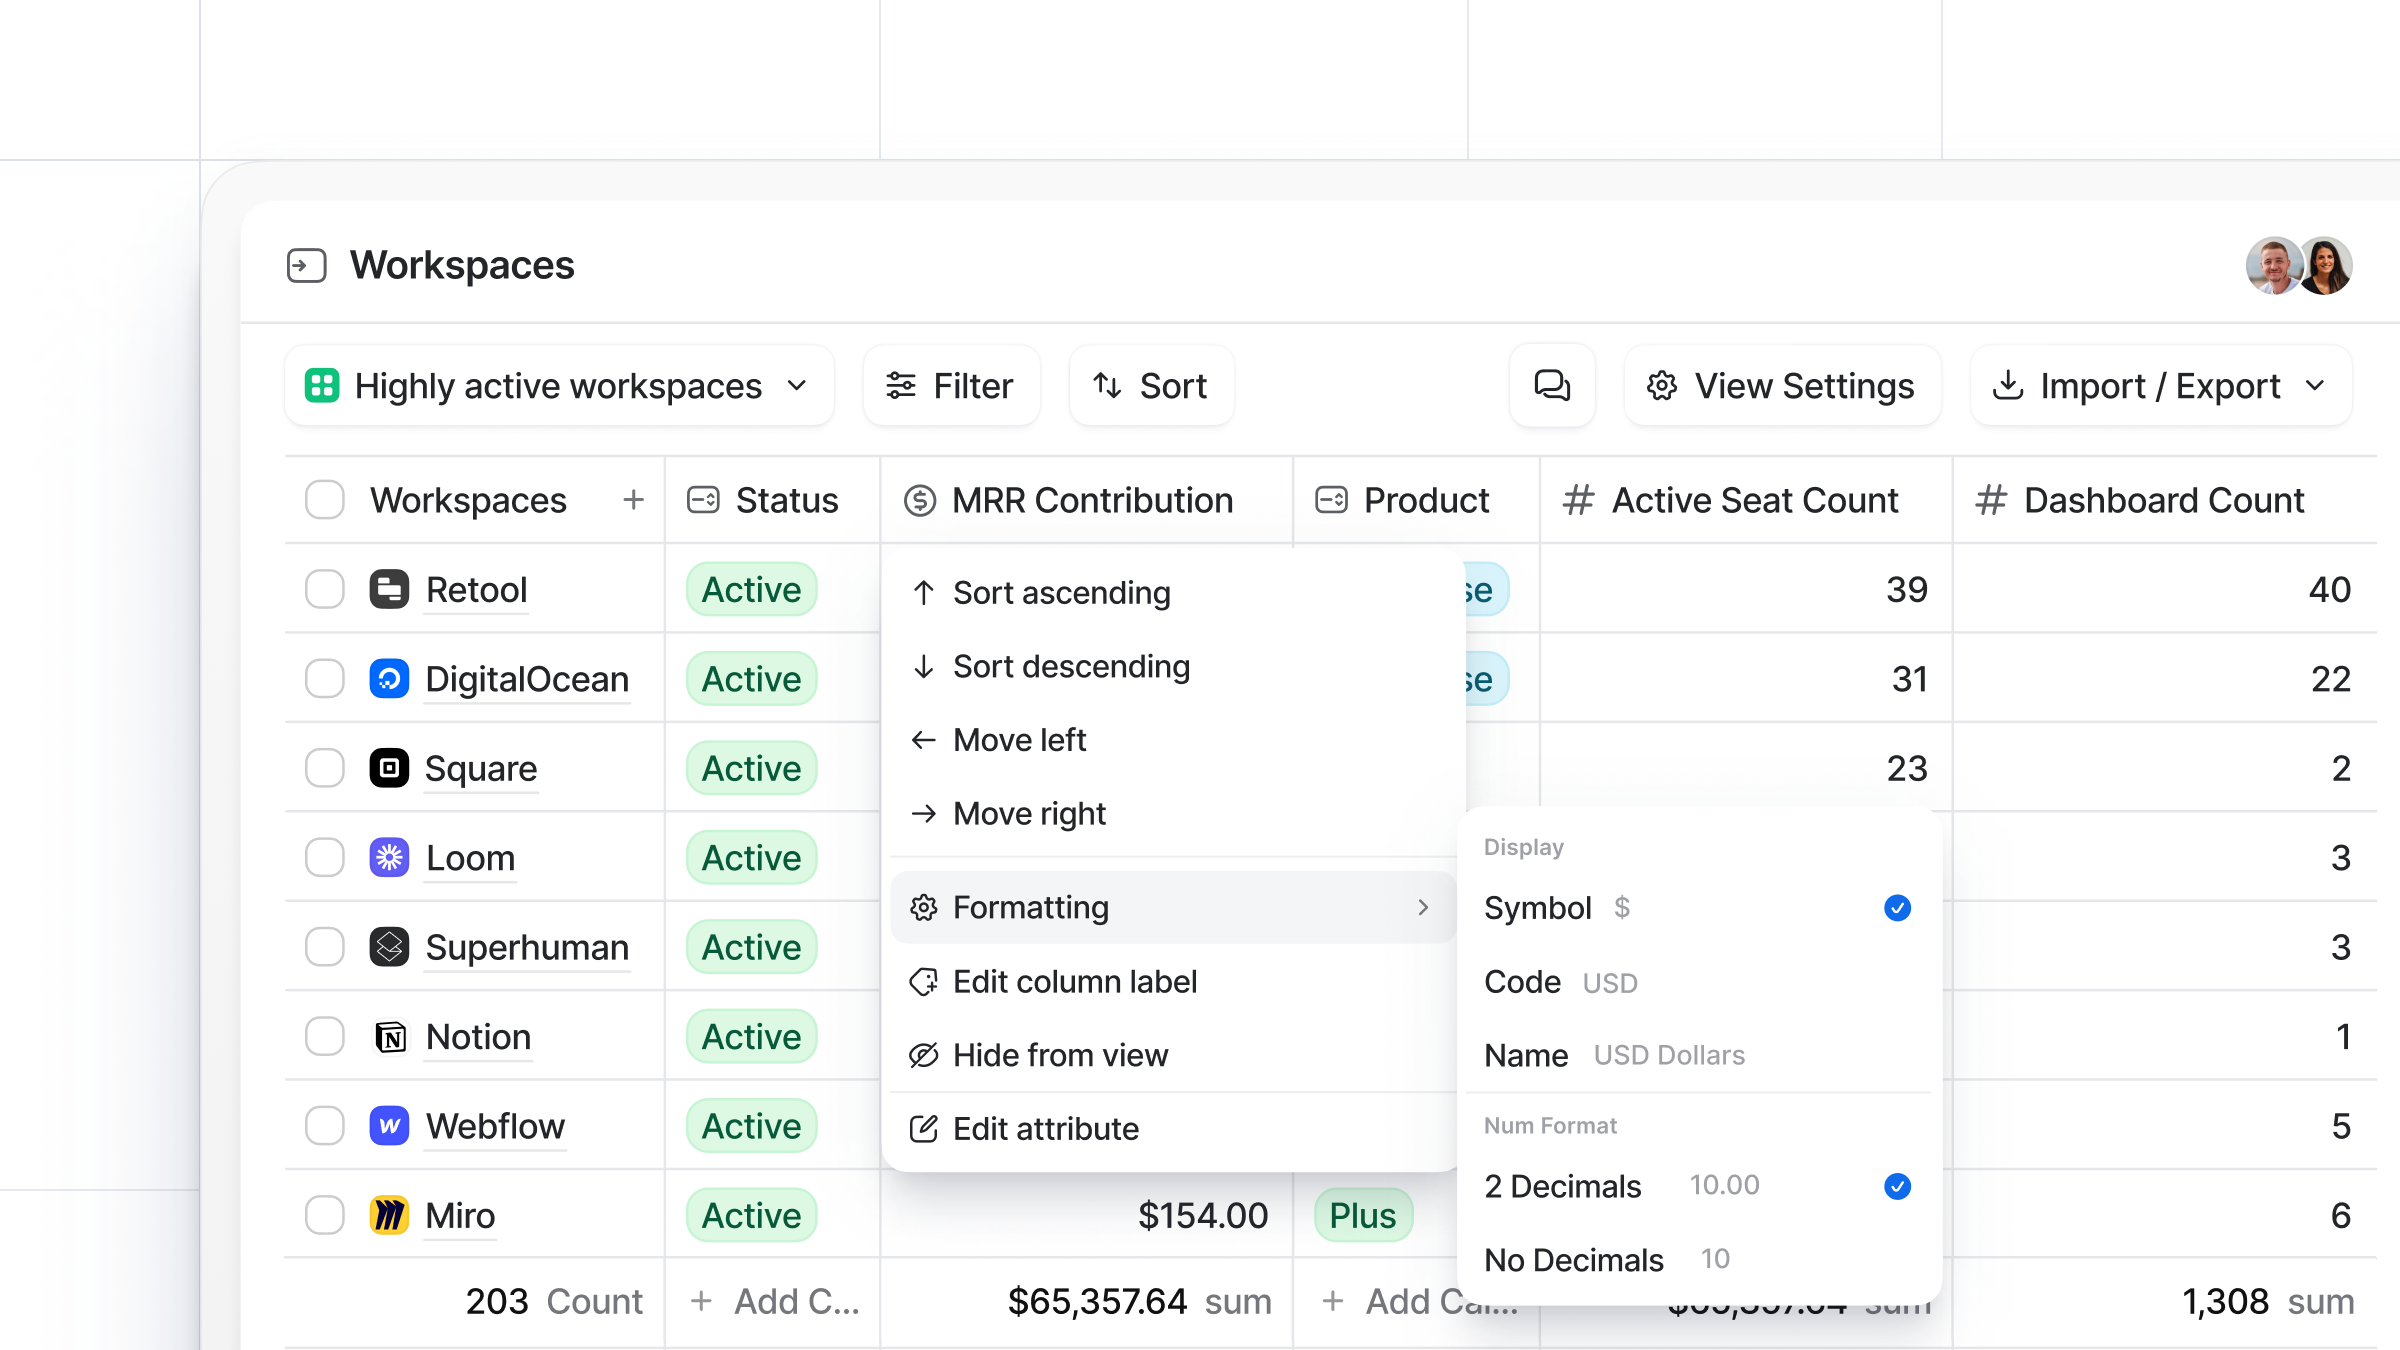The height and width of the screenshot is (1350, 2400).
Task: Click the Webflow logo icon
Action: point(389,1126)
